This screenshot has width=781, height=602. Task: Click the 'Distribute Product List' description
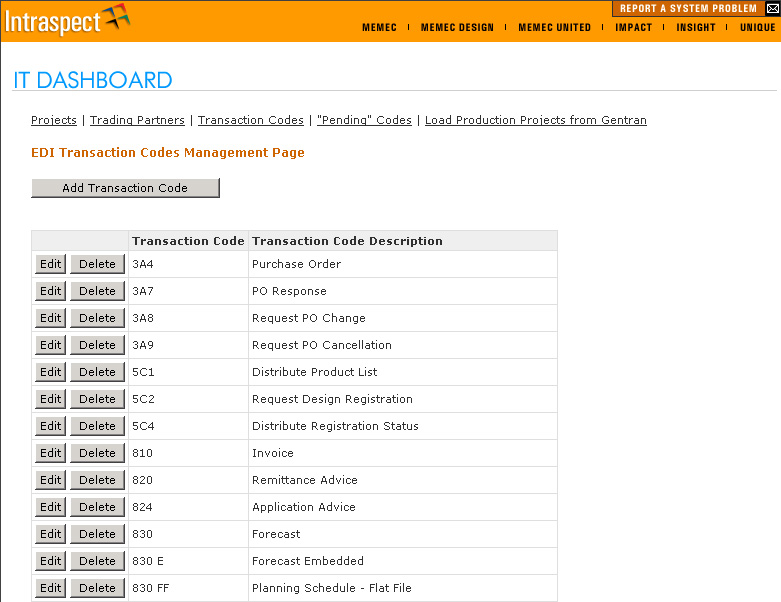pyautogui.click(x=314, y=372)
